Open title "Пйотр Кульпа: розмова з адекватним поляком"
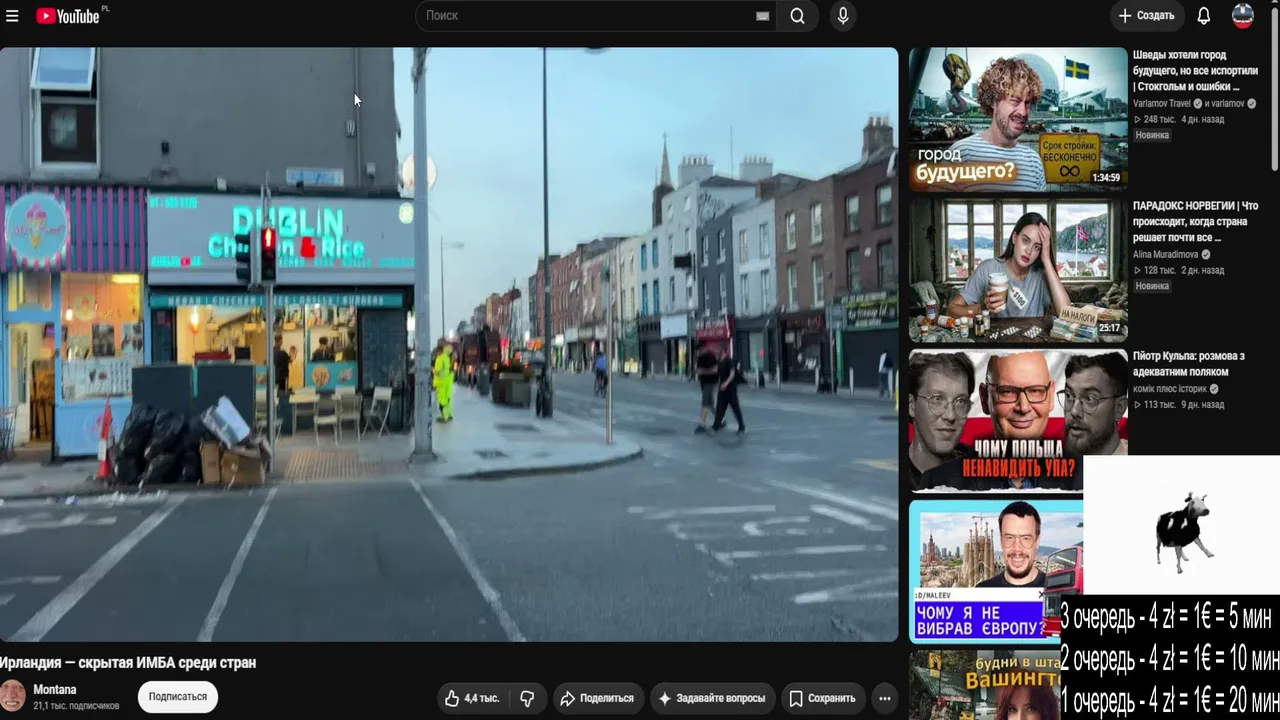 pos(1189,364)
